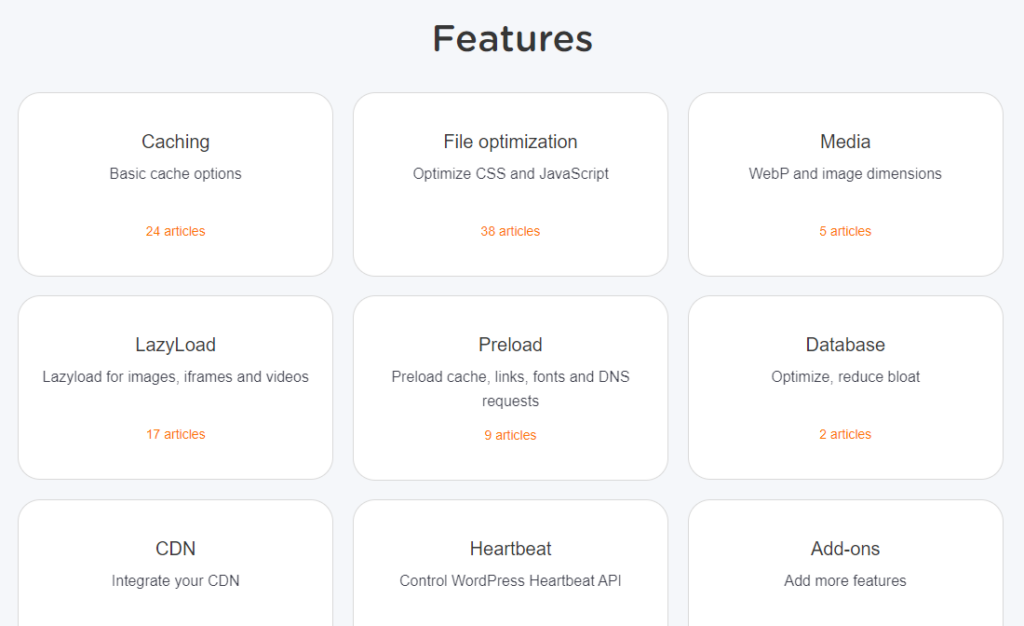Image resolution: width=1024 pixels, height=626 pixels.
Task: Click the '24 articles' link under Caching
Action: pyautogui.click(x=176, y=231)
